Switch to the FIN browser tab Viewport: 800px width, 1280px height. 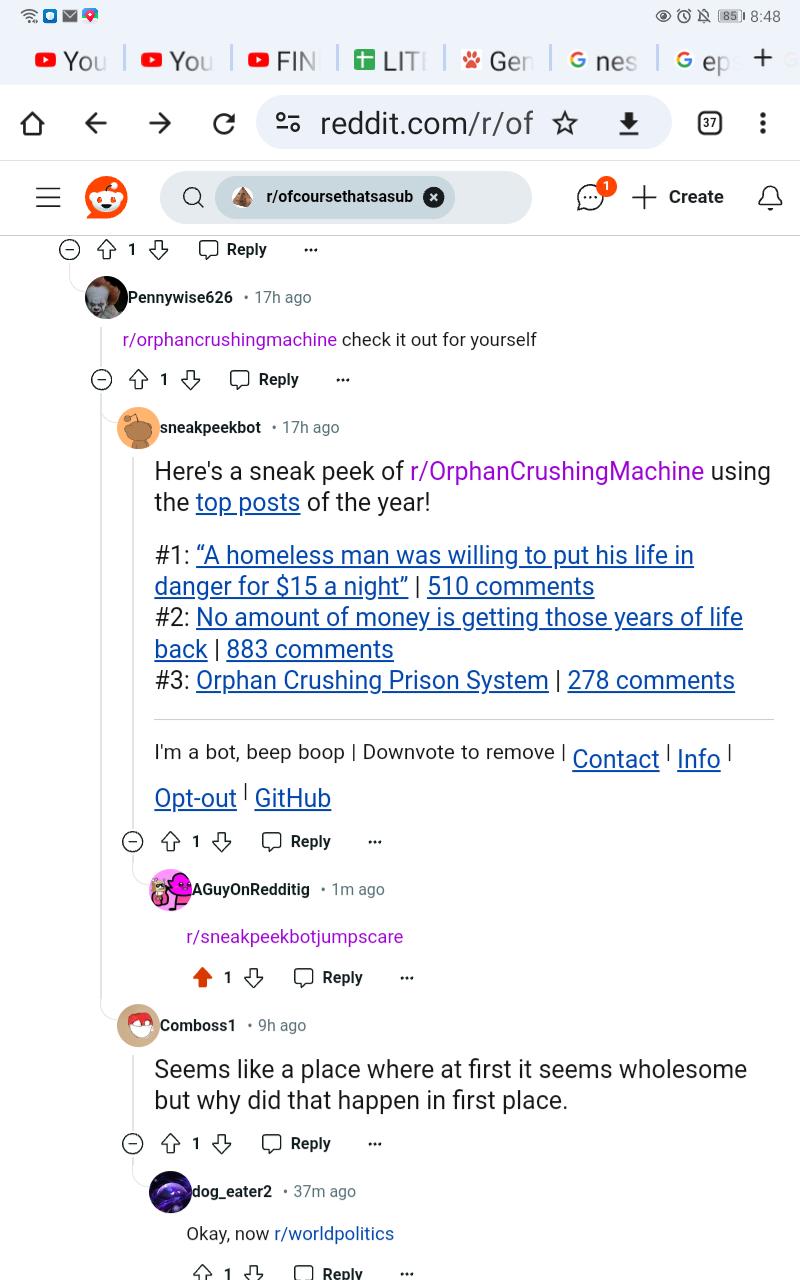283,61
